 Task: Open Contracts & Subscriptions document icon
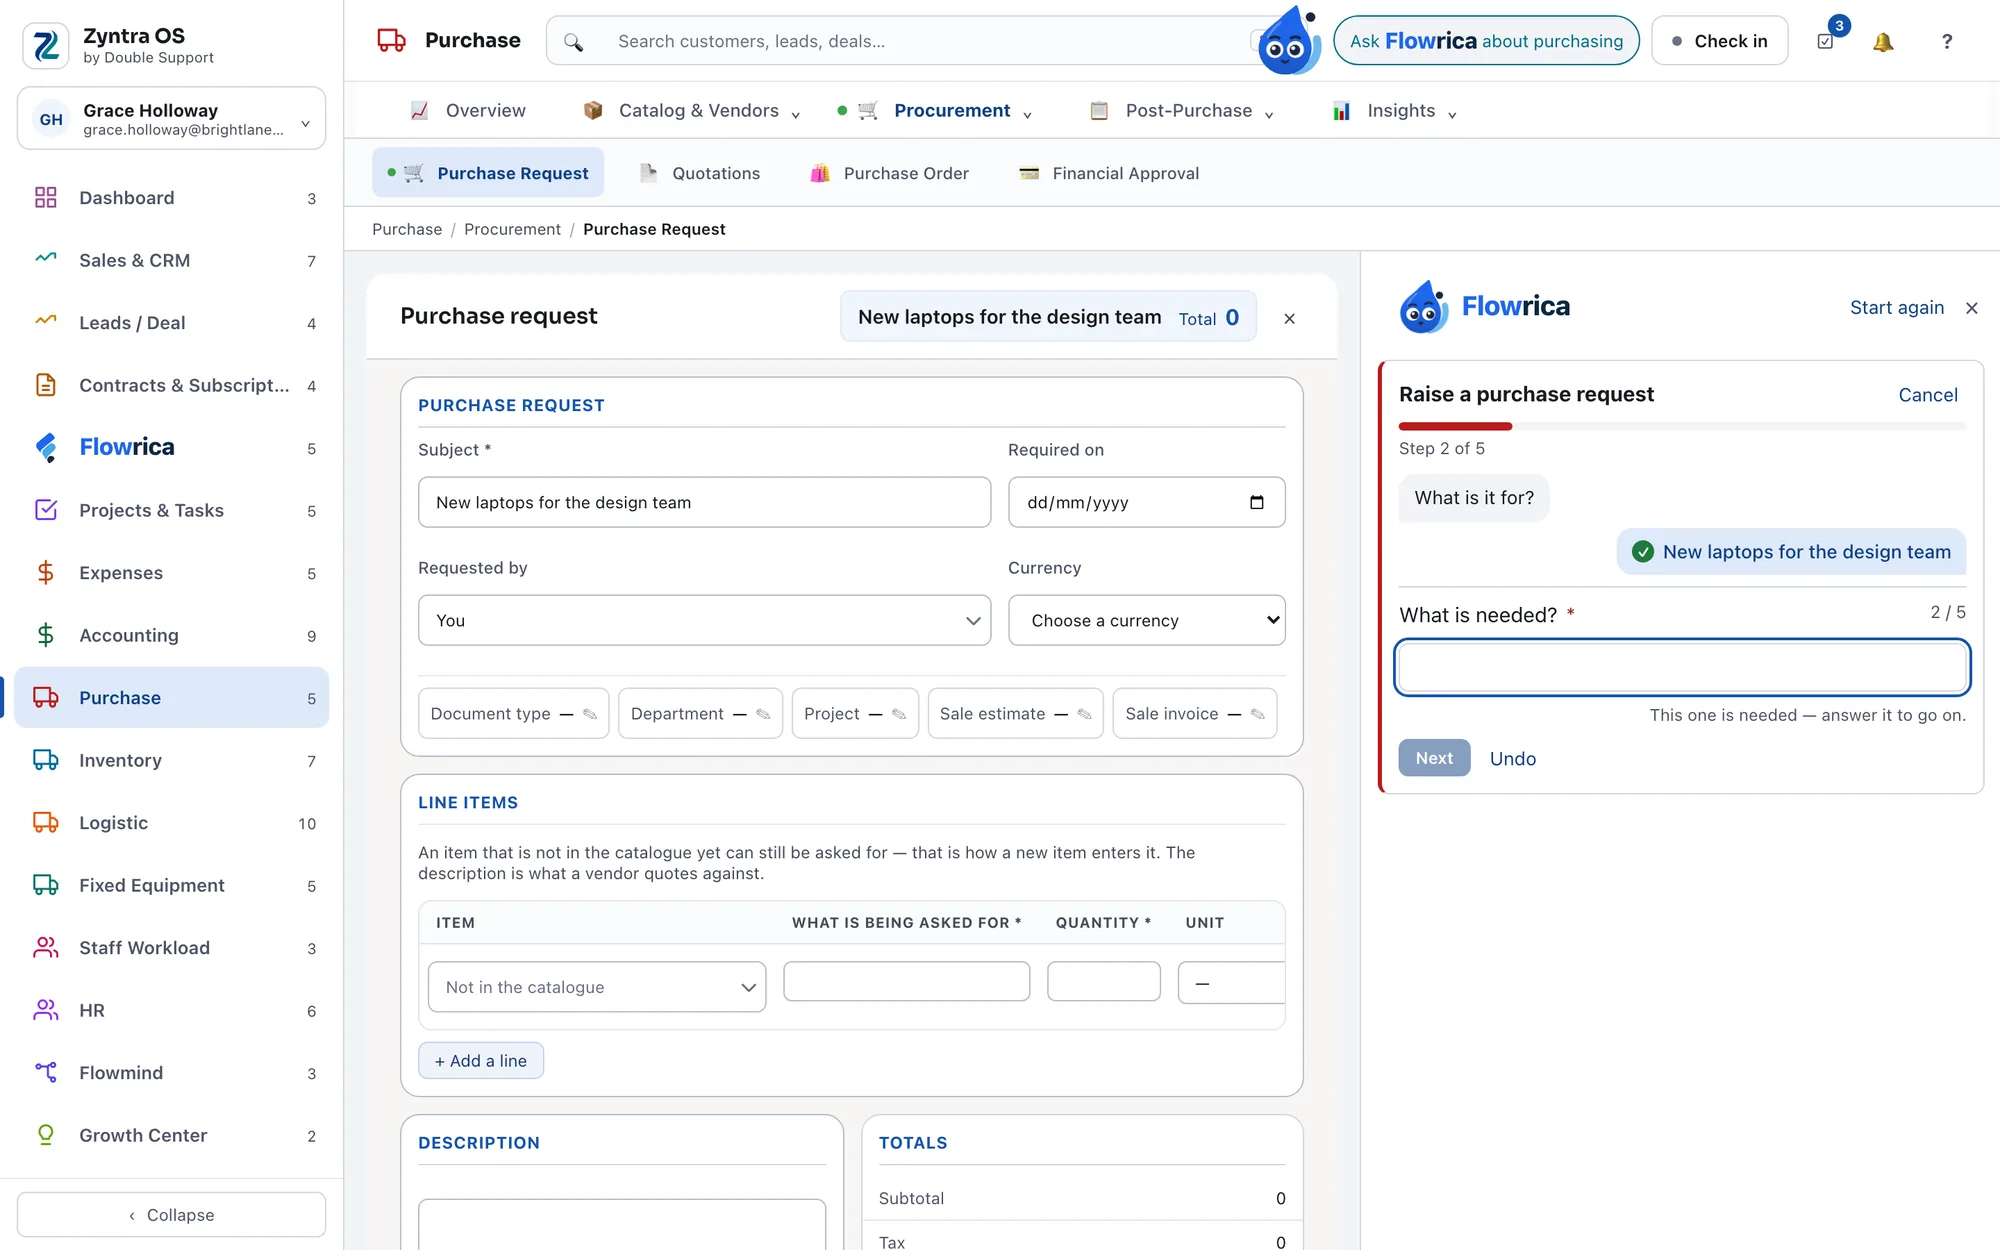click(x=46, y=385)
